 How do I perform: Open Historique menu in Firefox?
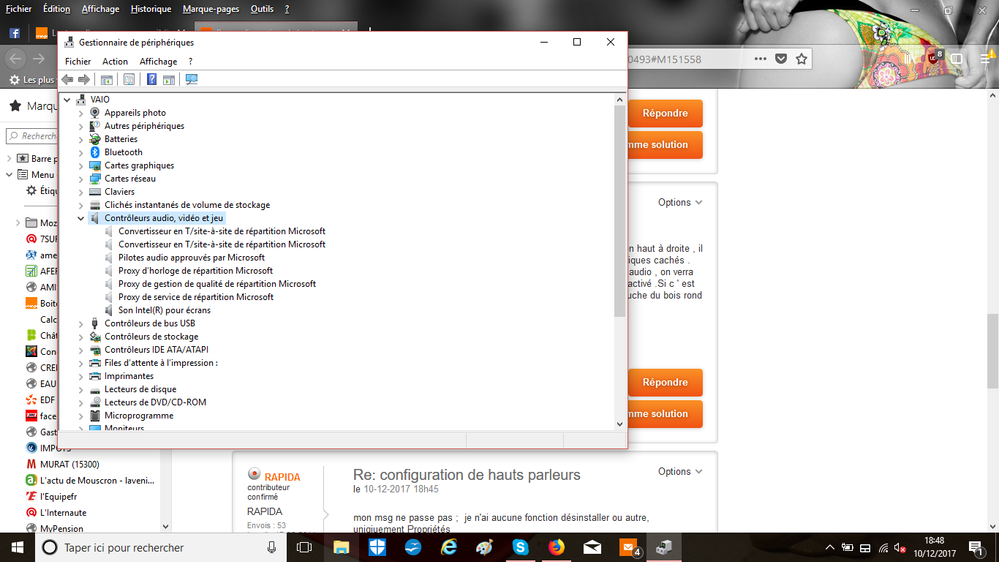[x=151, y=9]
